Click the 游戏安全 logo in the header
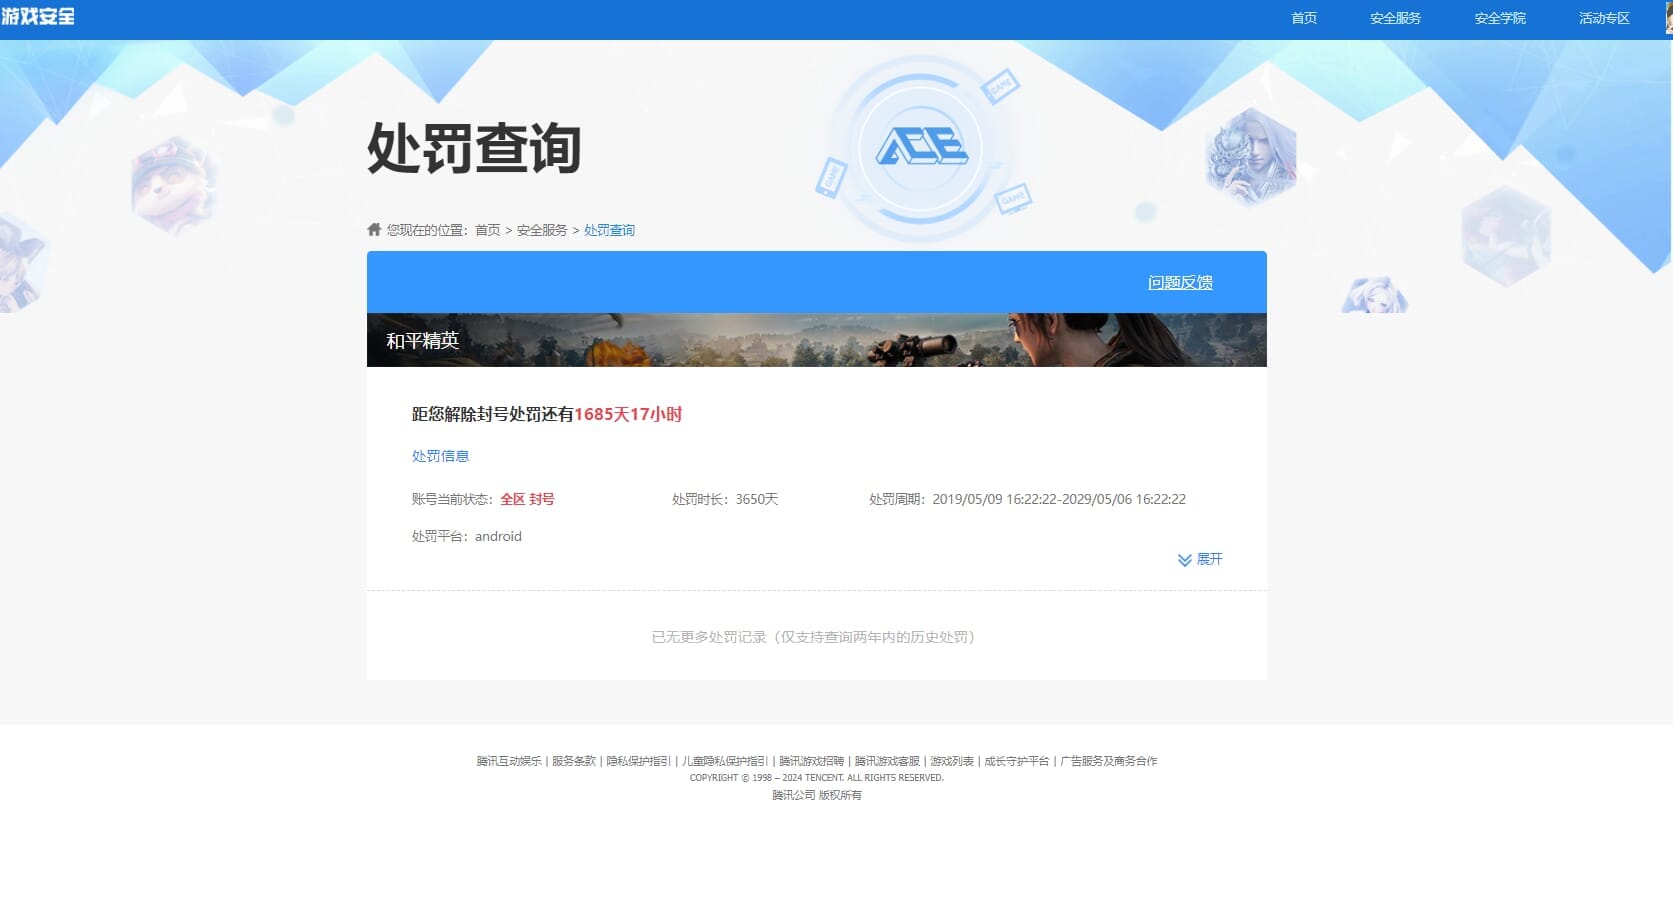1673x916 pixels. tap(38, 16)
